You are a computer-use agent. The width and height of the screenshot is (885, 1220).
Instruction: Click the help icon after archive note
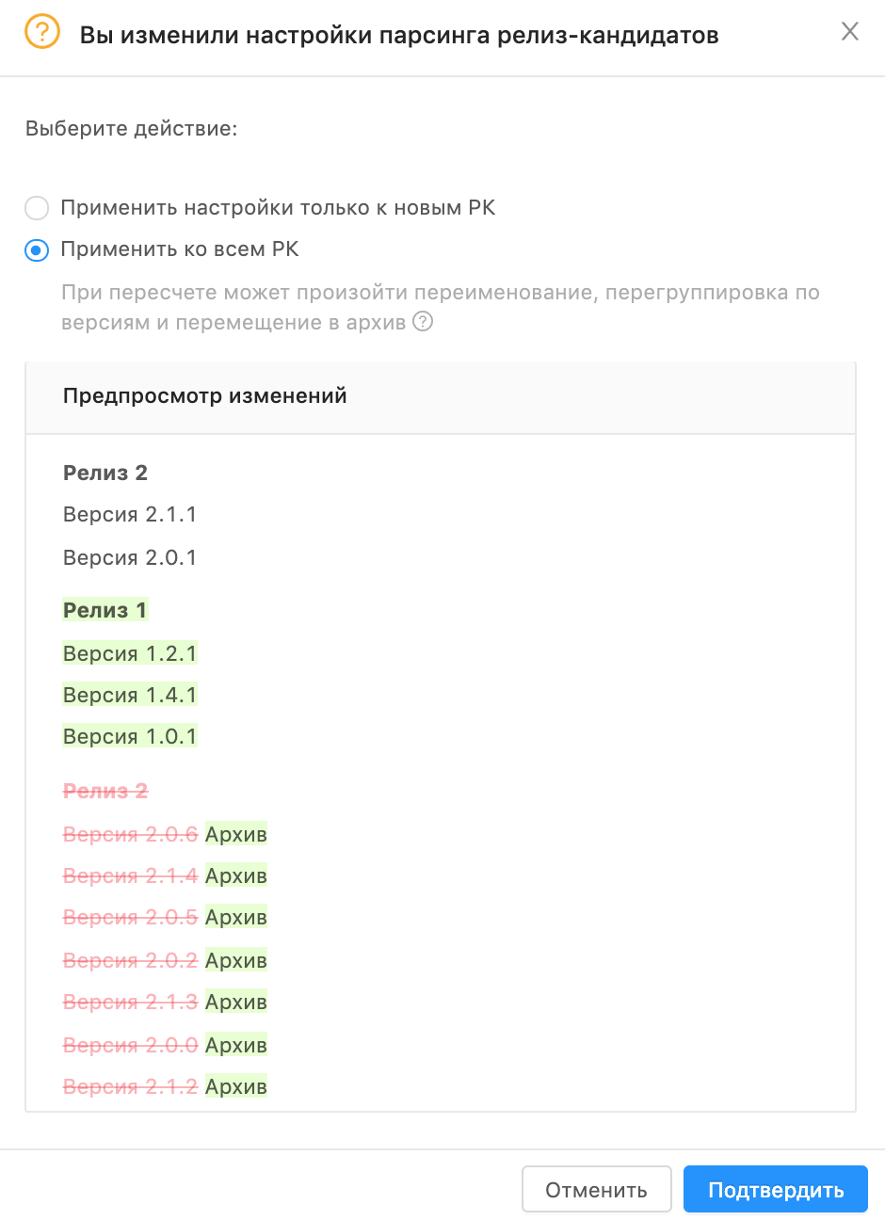[x=422, y=322]
